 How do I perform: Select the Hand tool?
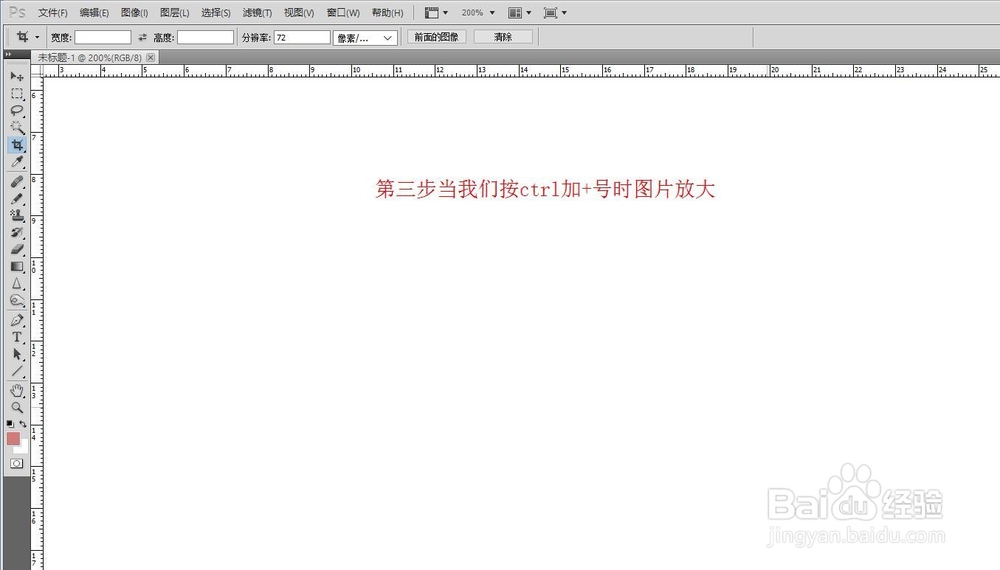17,390
